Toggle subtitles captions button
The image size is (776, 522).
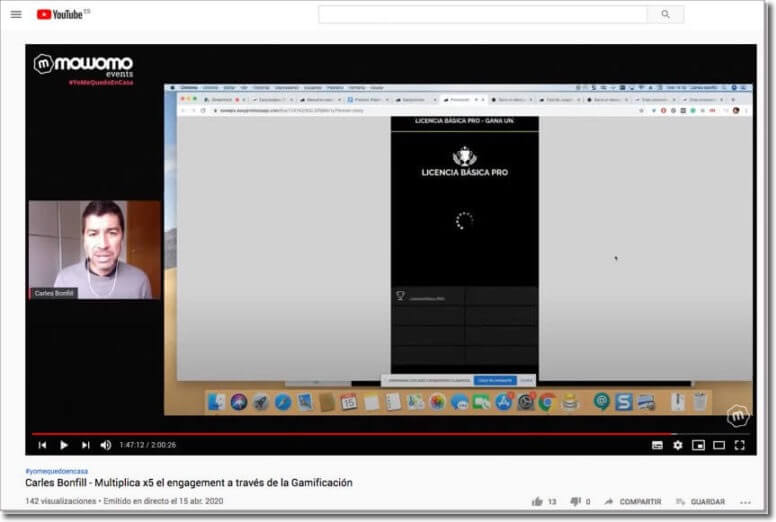click(657, 445)
